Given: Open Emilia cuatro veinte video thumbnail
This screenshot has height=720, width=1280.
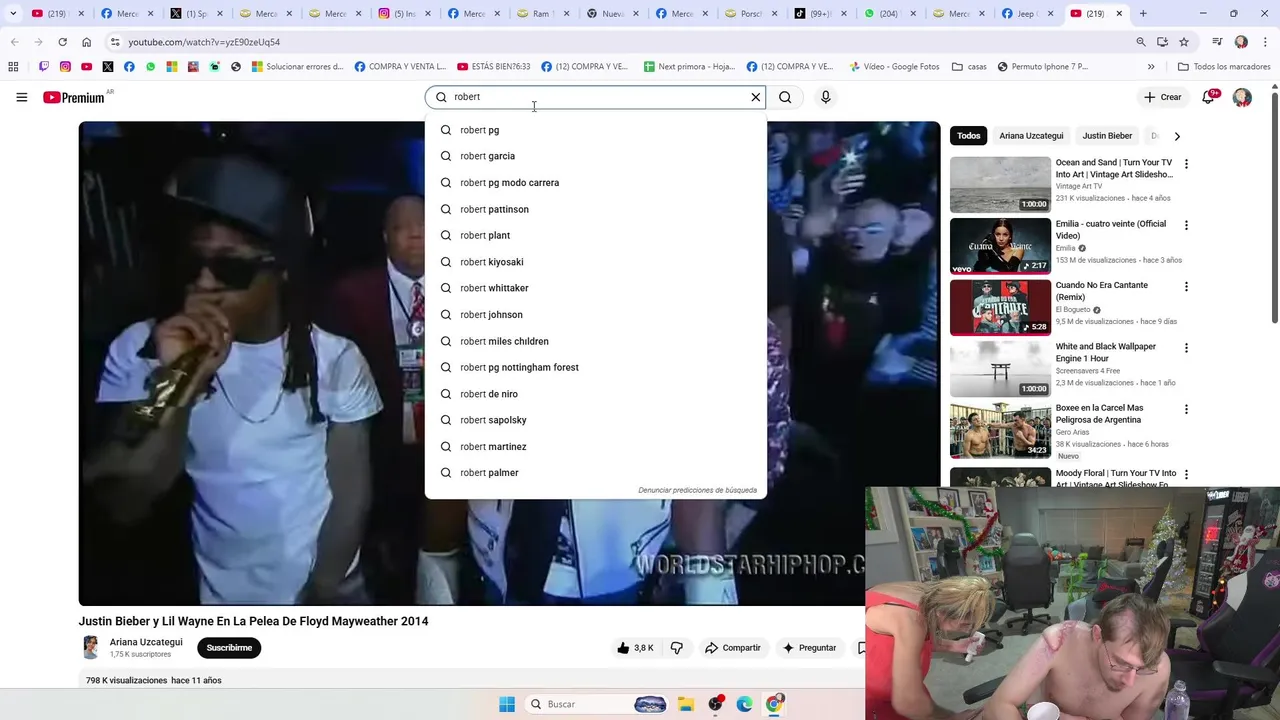Looking at the screenshot, I should 1000,246.
